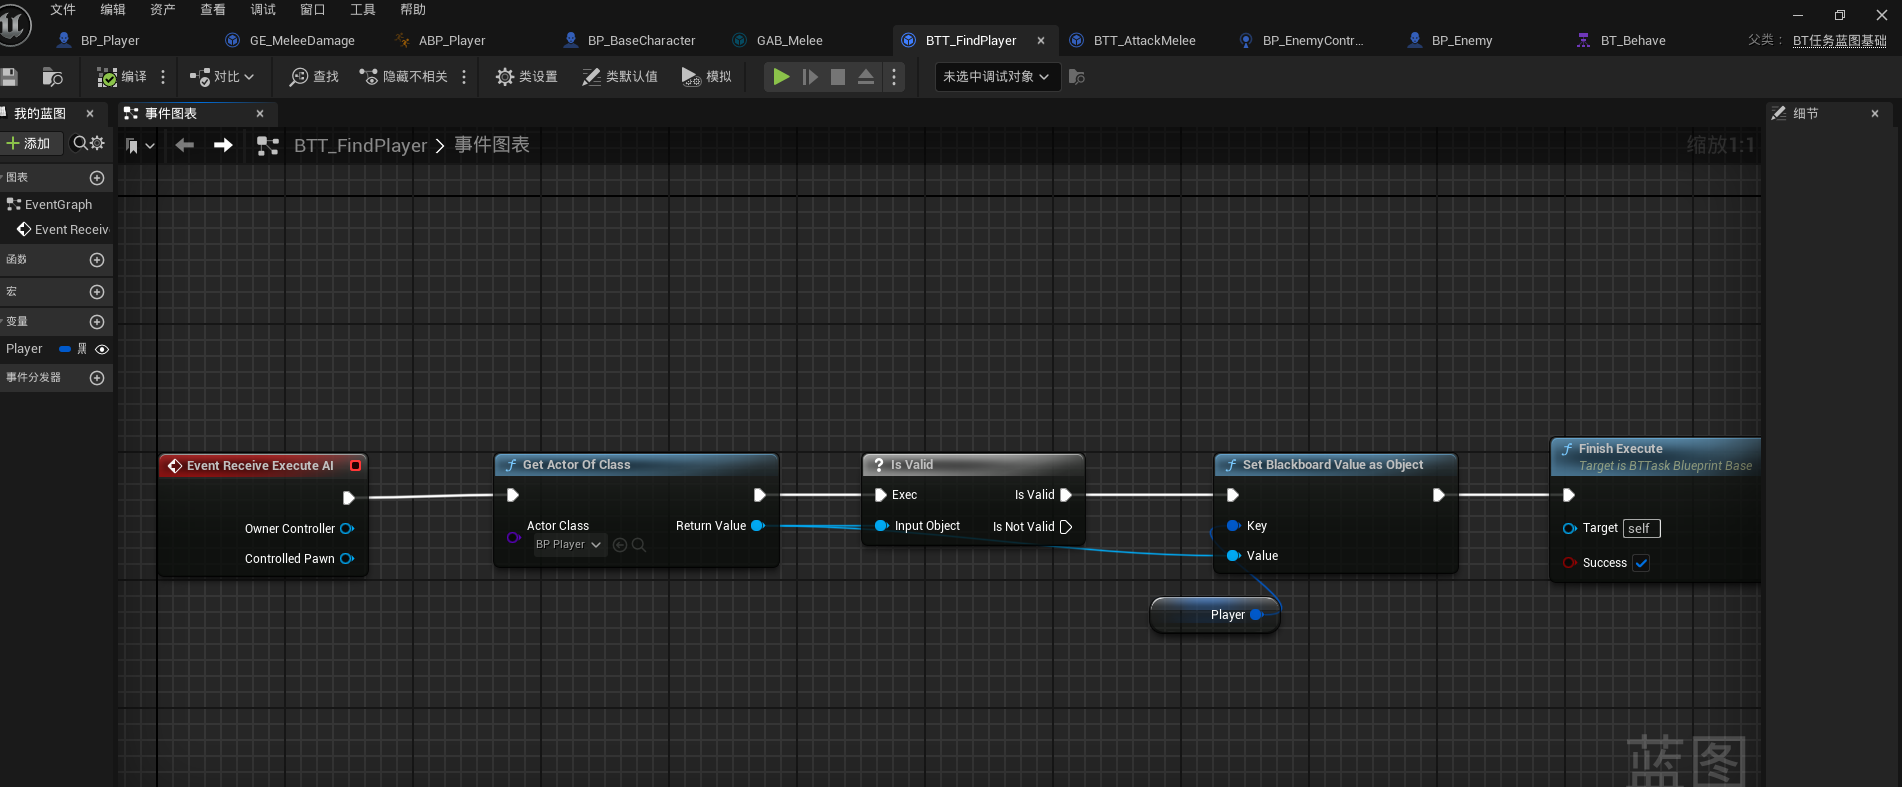Open the 调试 menu
The width and height of the screenshot is (1902, 787).
[x=263, y=10]
